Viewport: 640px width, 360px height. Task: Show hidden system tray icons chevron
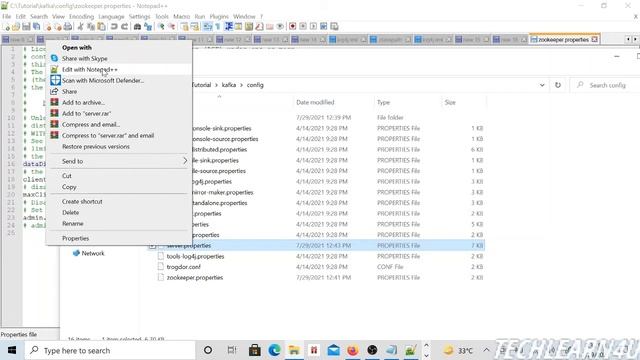(x=486, y=350)
